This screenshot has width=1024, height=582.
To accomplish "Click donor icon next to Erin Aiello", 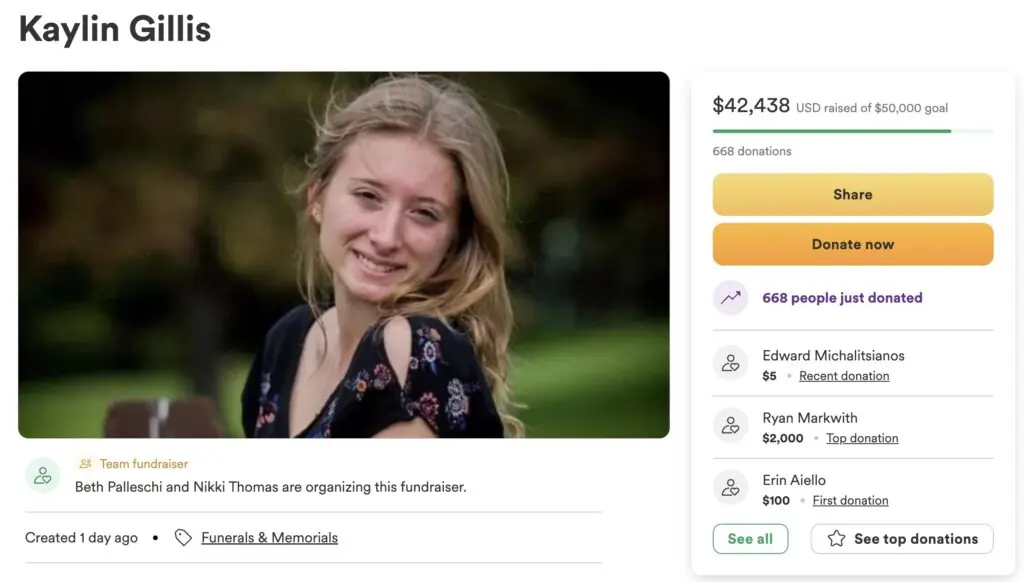I will point(730,488).
